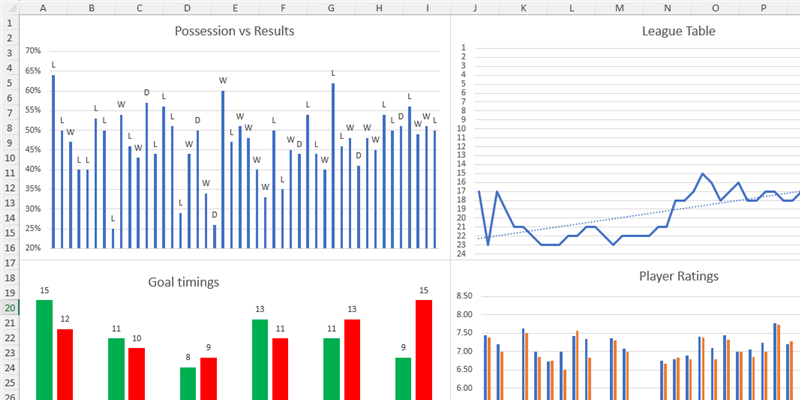Image resolution: width=800 pixels, height=400 pixels.
Task: Select row header 1
Action: click(x=9, y=23)
